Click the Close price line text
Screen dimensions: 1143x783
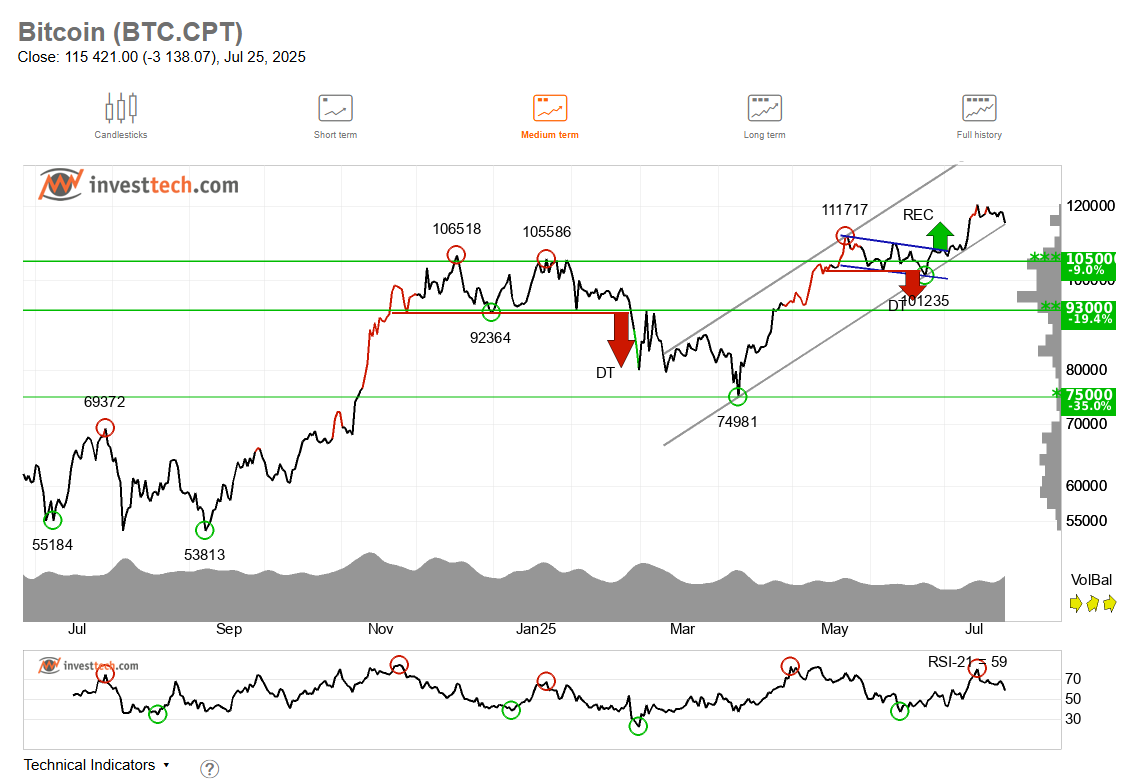pos(162,57)
